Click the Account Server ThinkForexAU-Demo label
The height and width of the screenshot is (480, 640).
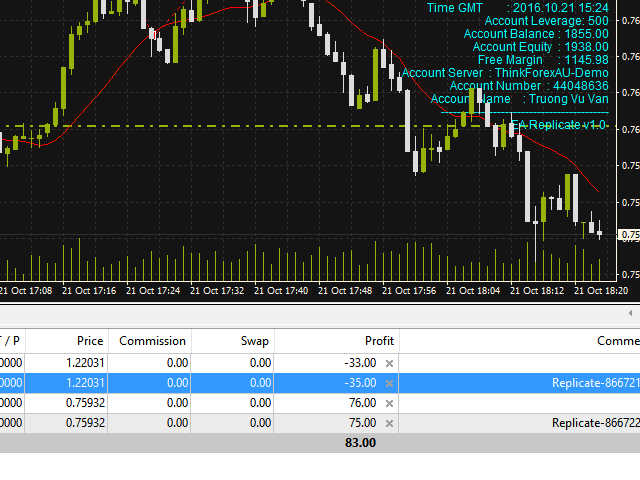[x=505, y=73]
